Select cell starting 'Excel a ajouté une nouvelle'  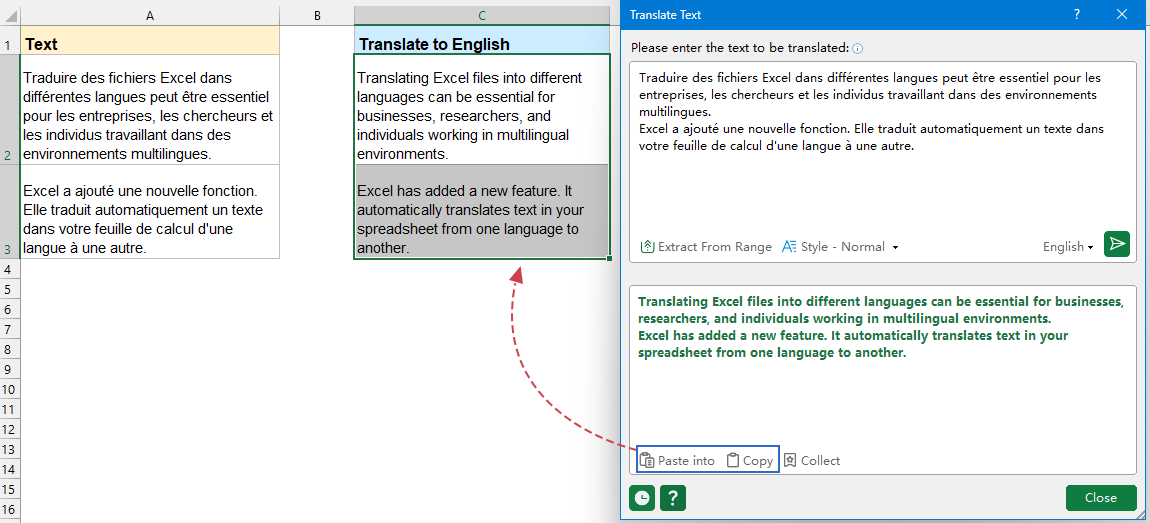150,211
